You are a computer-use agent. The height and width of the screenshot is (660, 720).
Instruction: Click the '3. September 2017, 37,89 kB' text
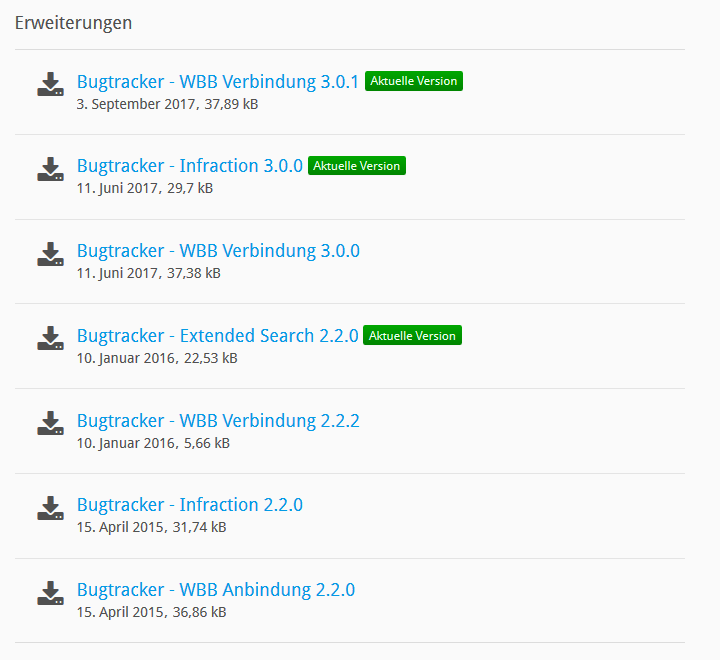pyautogui.click(x=167, y=104)
